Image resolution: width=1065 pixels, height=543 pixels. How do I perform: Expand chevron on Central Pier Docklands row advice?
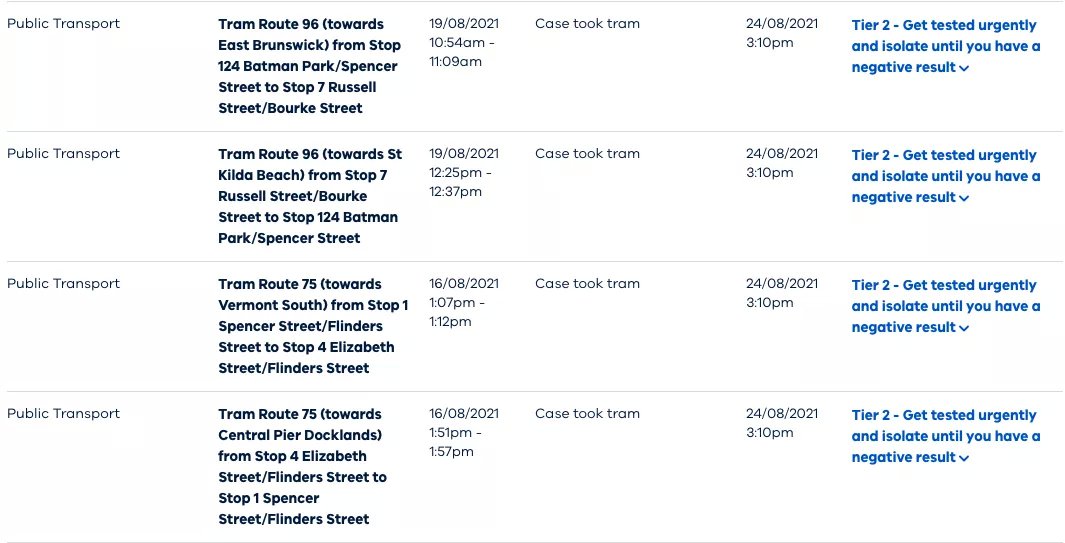pos(964,458)
